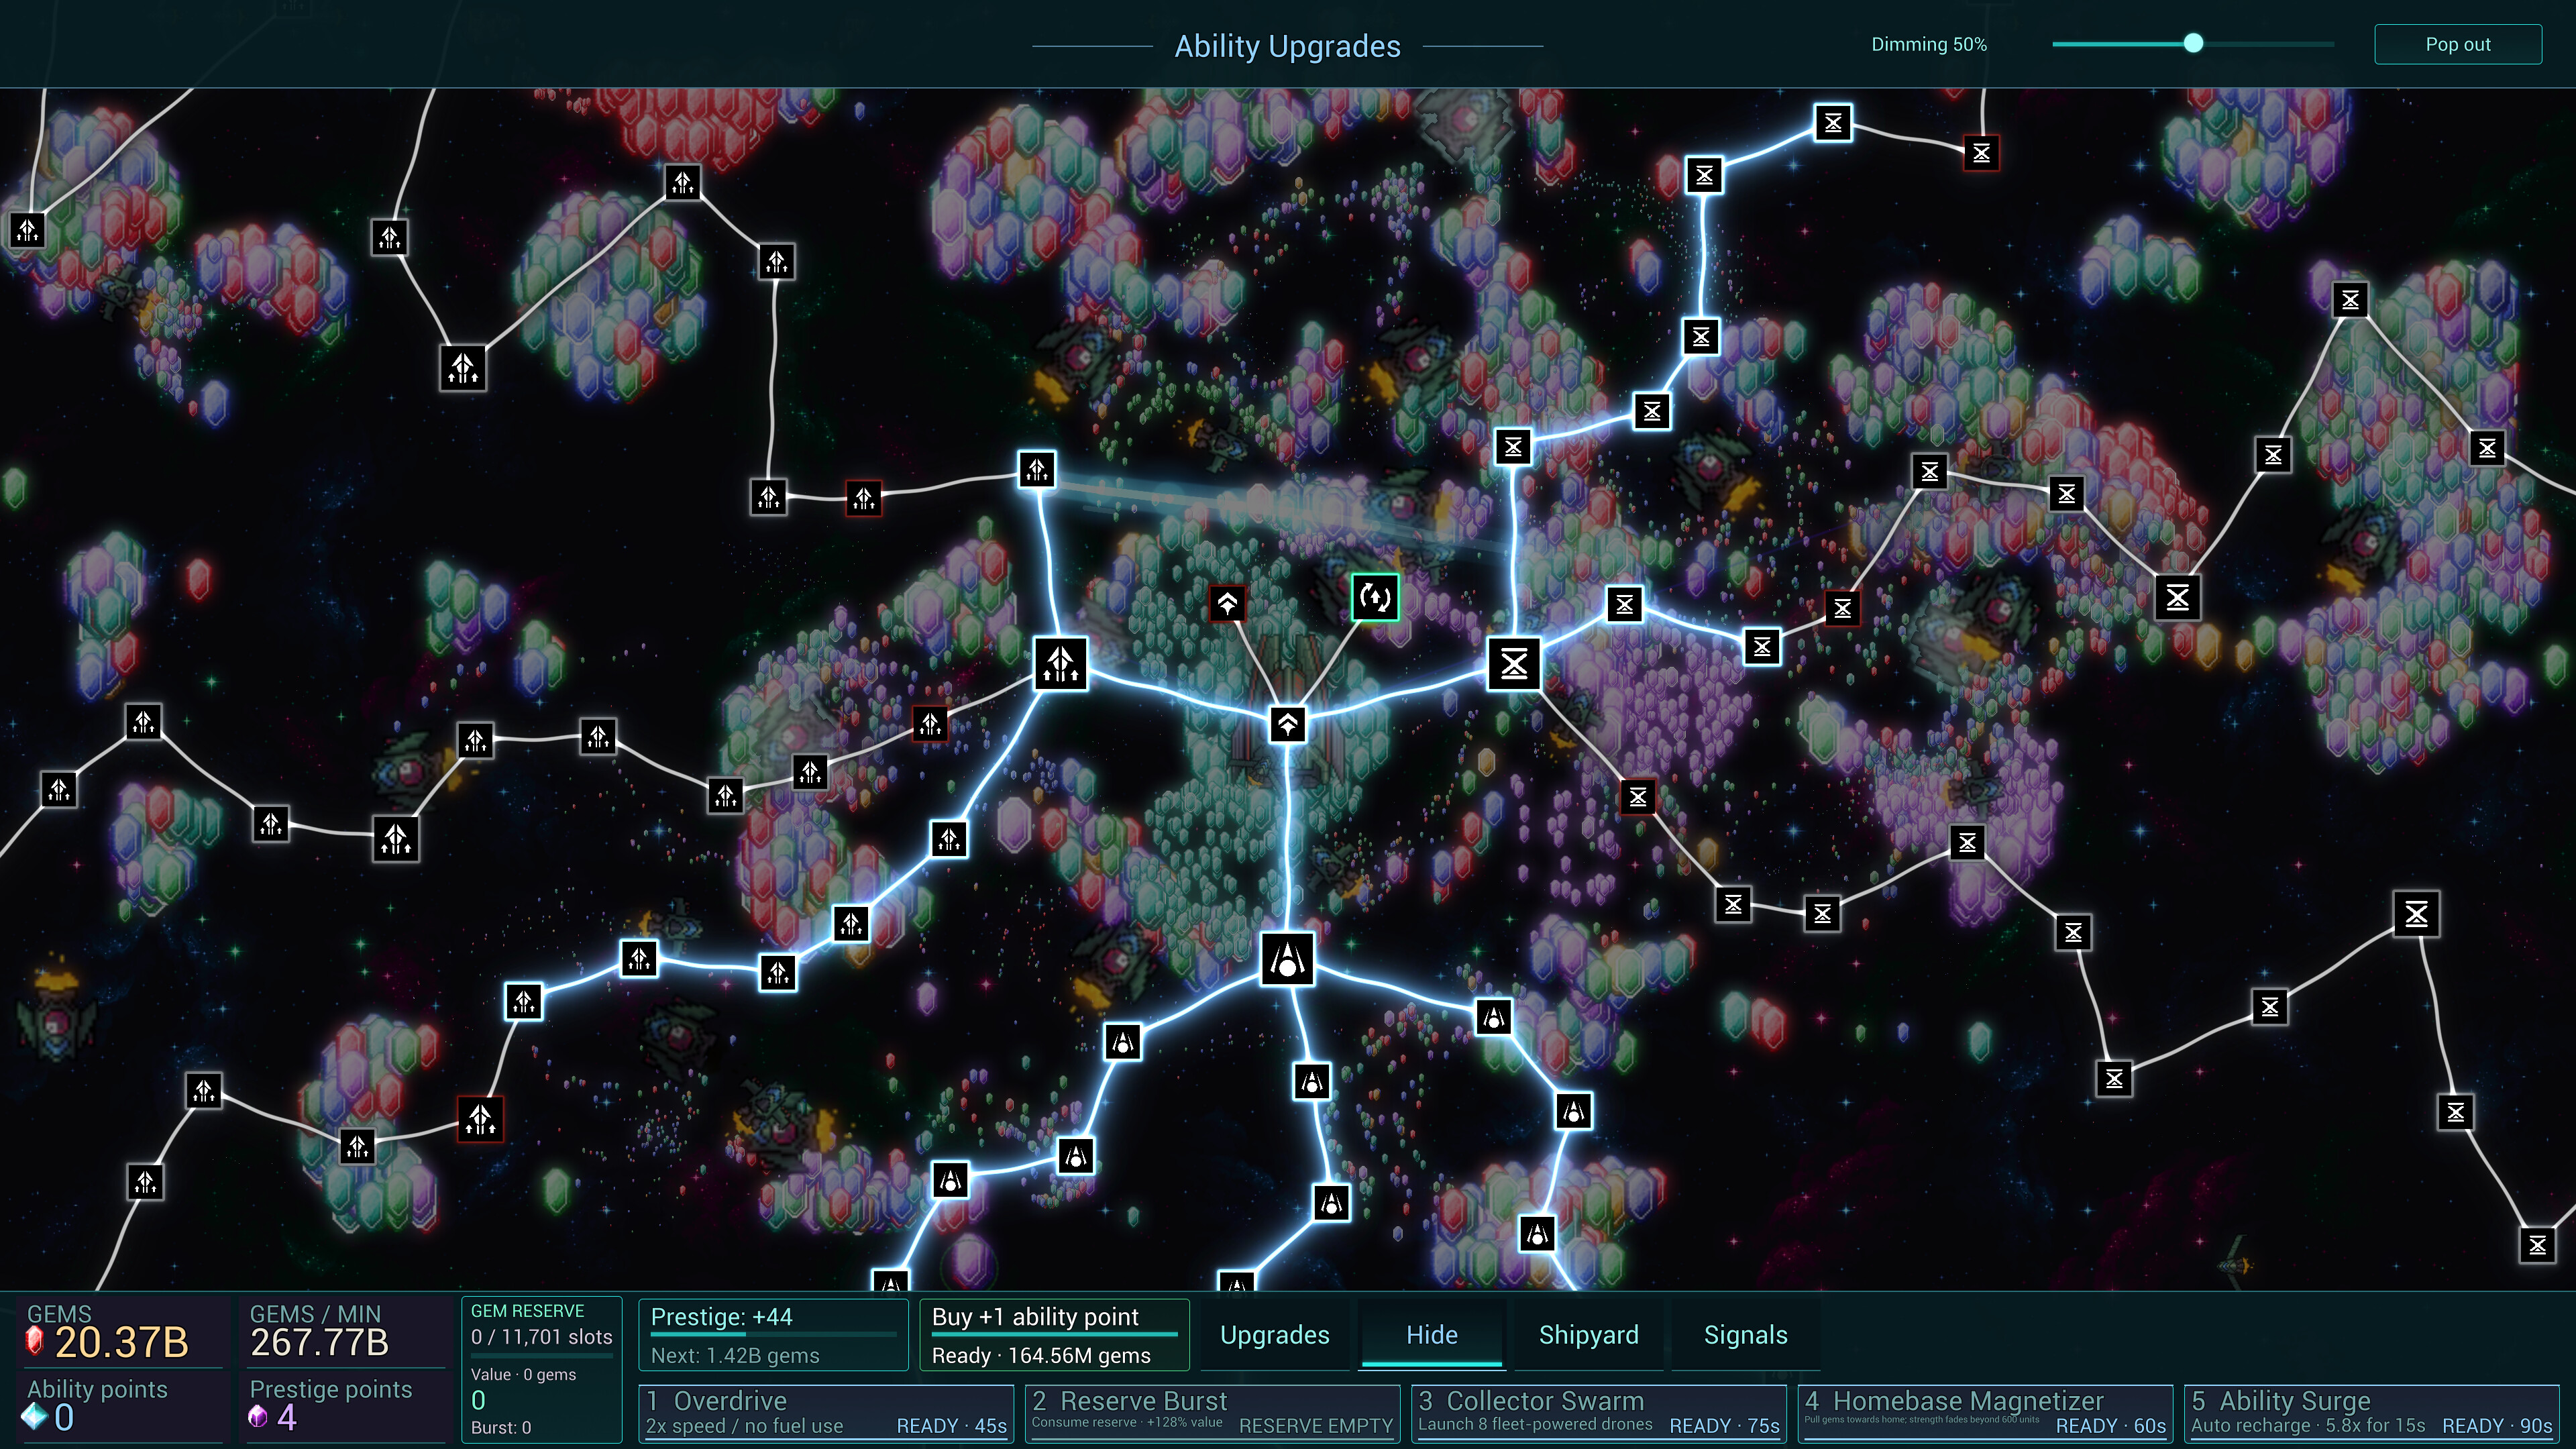This screenshot has width=2576, height=1449.
Task: Click the Ability Upgrades title
Action: tap(1287, 46)
